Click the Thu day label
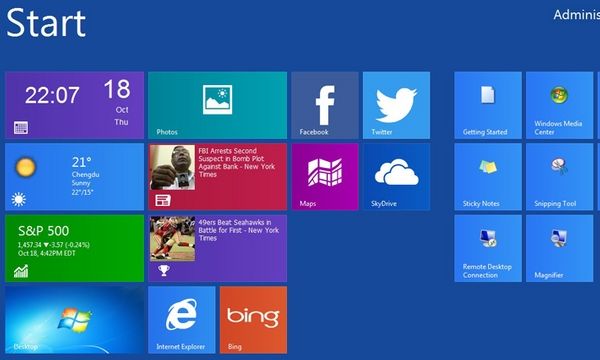Screen dimensions: 600x360 point(121,122)
